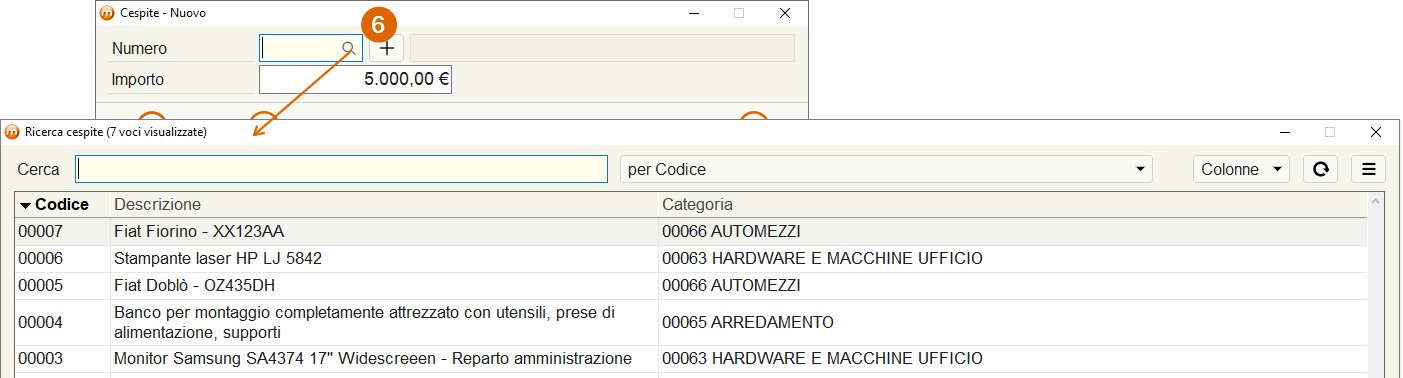Sort by the Codice column header
Viewport: 1403px width, 378px height.
click(62, 204)
